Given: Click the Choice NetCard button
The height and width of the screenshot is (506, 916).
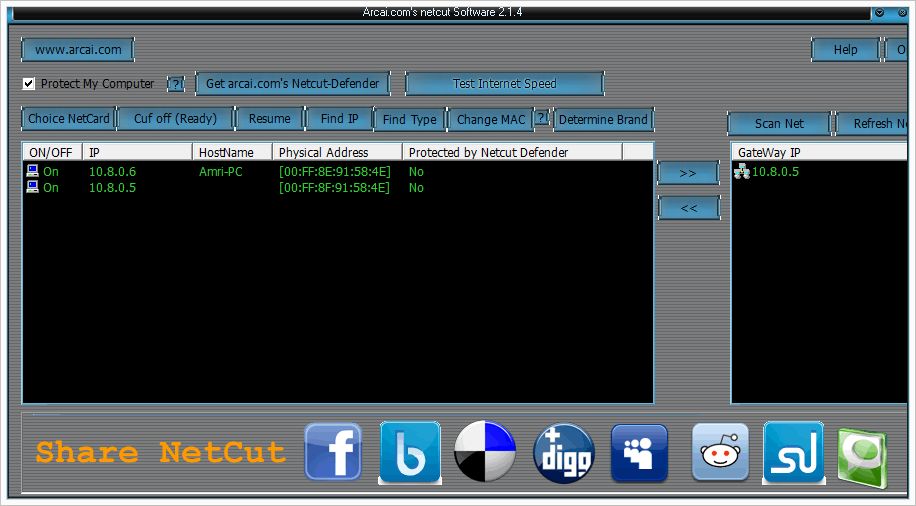Looking at the screenshot, I should [x=69, y=119].
